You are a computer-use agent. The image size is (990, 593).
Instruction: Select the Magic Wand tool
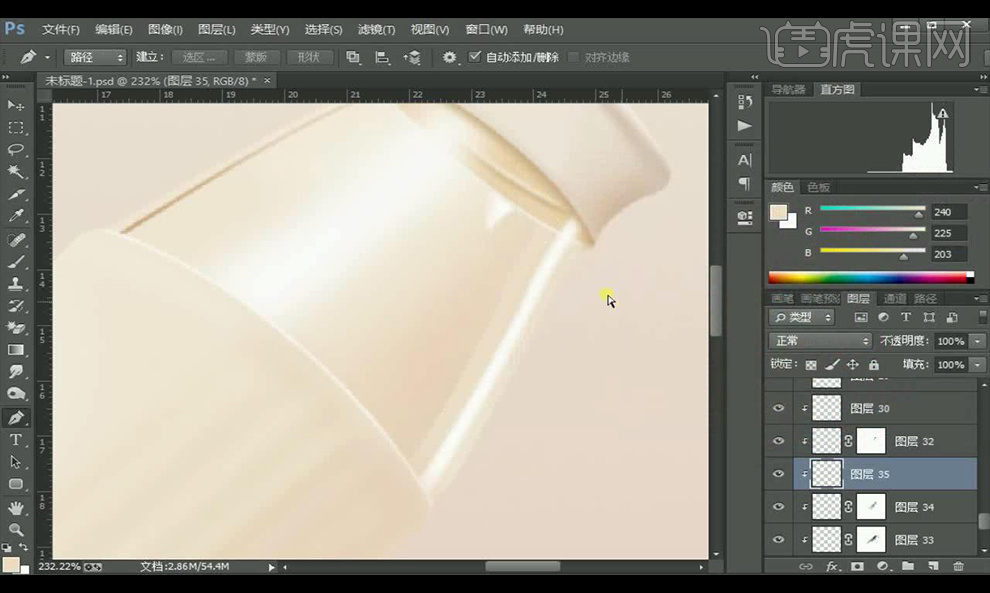pos(16,172)
